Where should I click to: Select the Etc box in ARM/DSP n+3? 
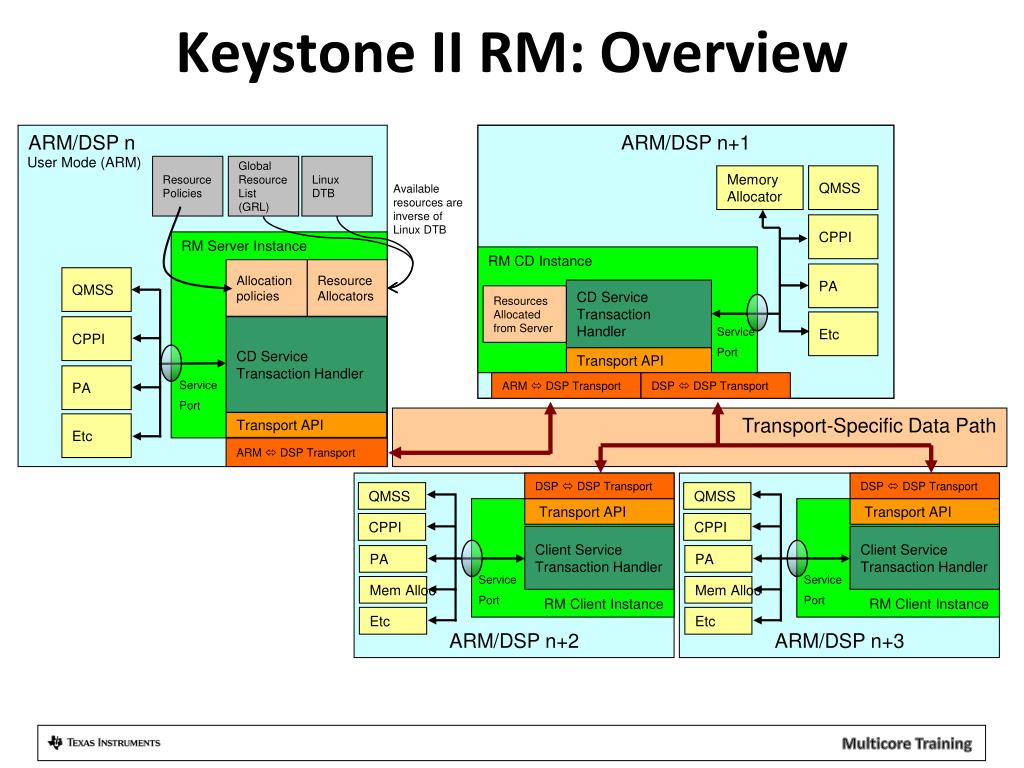point(718,621)
